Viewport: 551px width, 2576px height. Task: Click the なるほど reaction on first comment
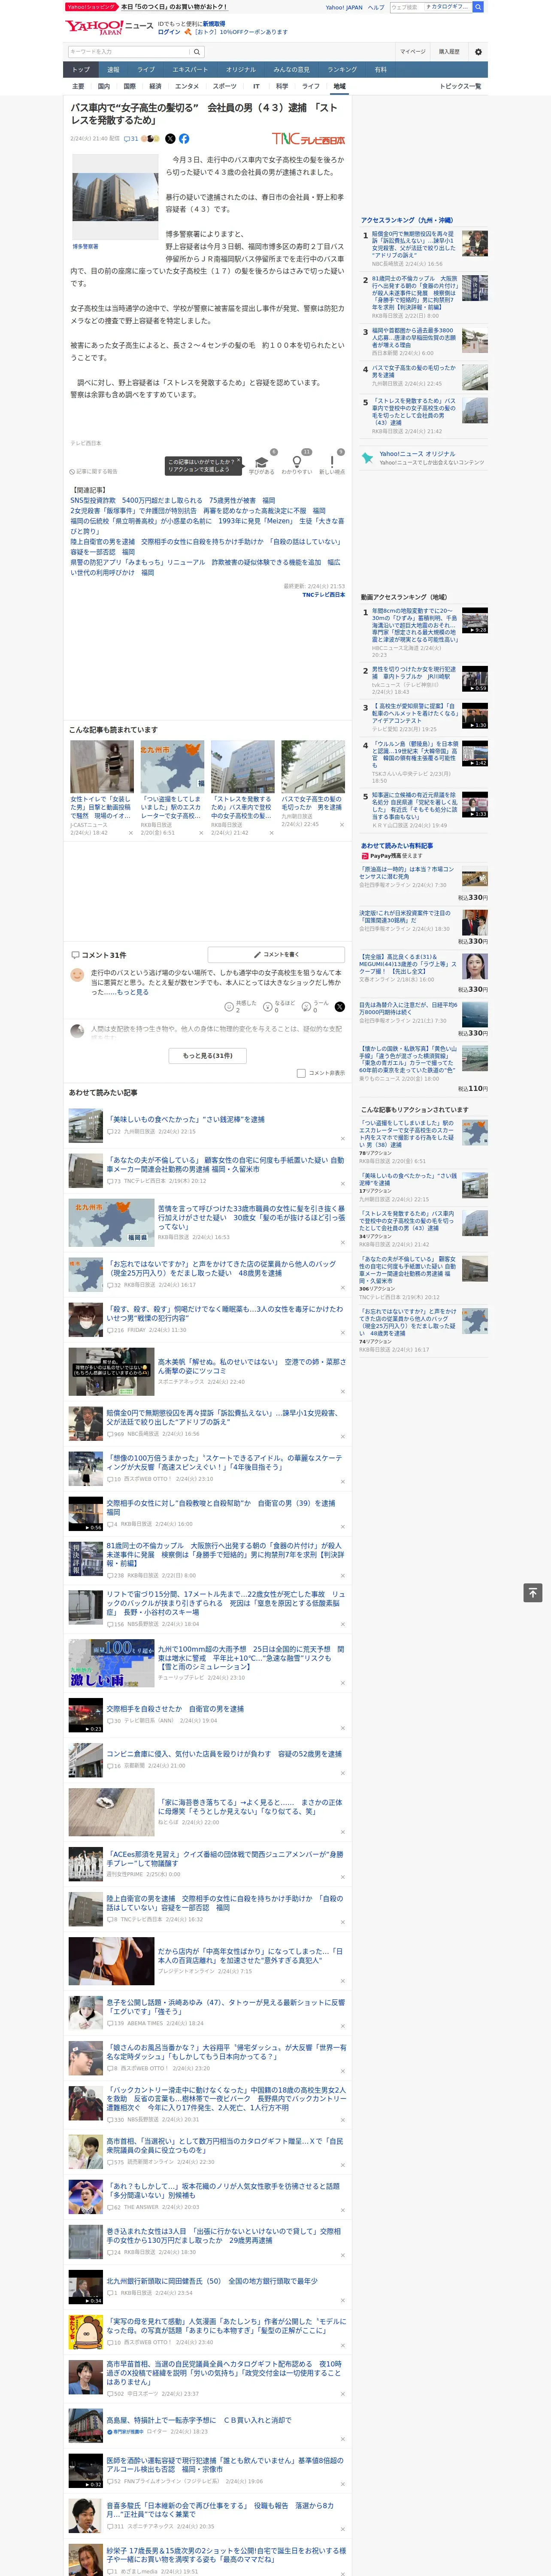[x=279, y=1006]
